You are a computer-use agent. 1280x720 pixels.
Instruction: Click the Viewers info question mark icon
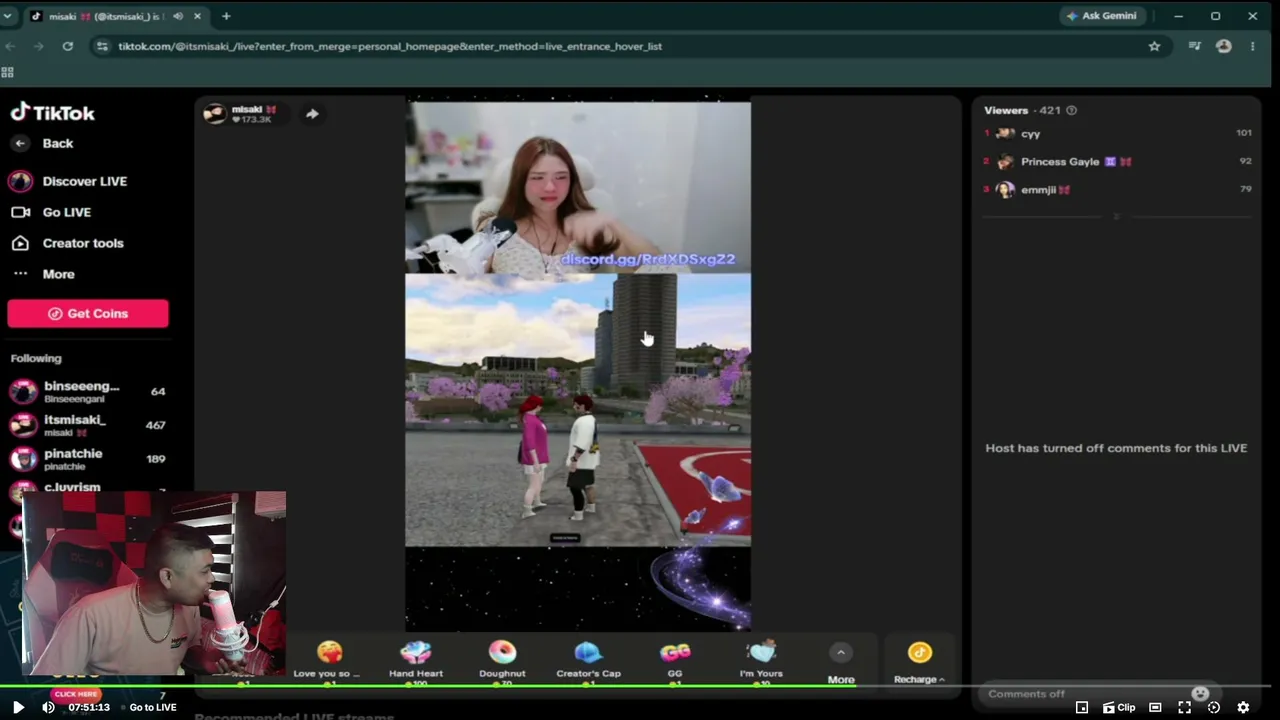click(x=1071, y=110)
